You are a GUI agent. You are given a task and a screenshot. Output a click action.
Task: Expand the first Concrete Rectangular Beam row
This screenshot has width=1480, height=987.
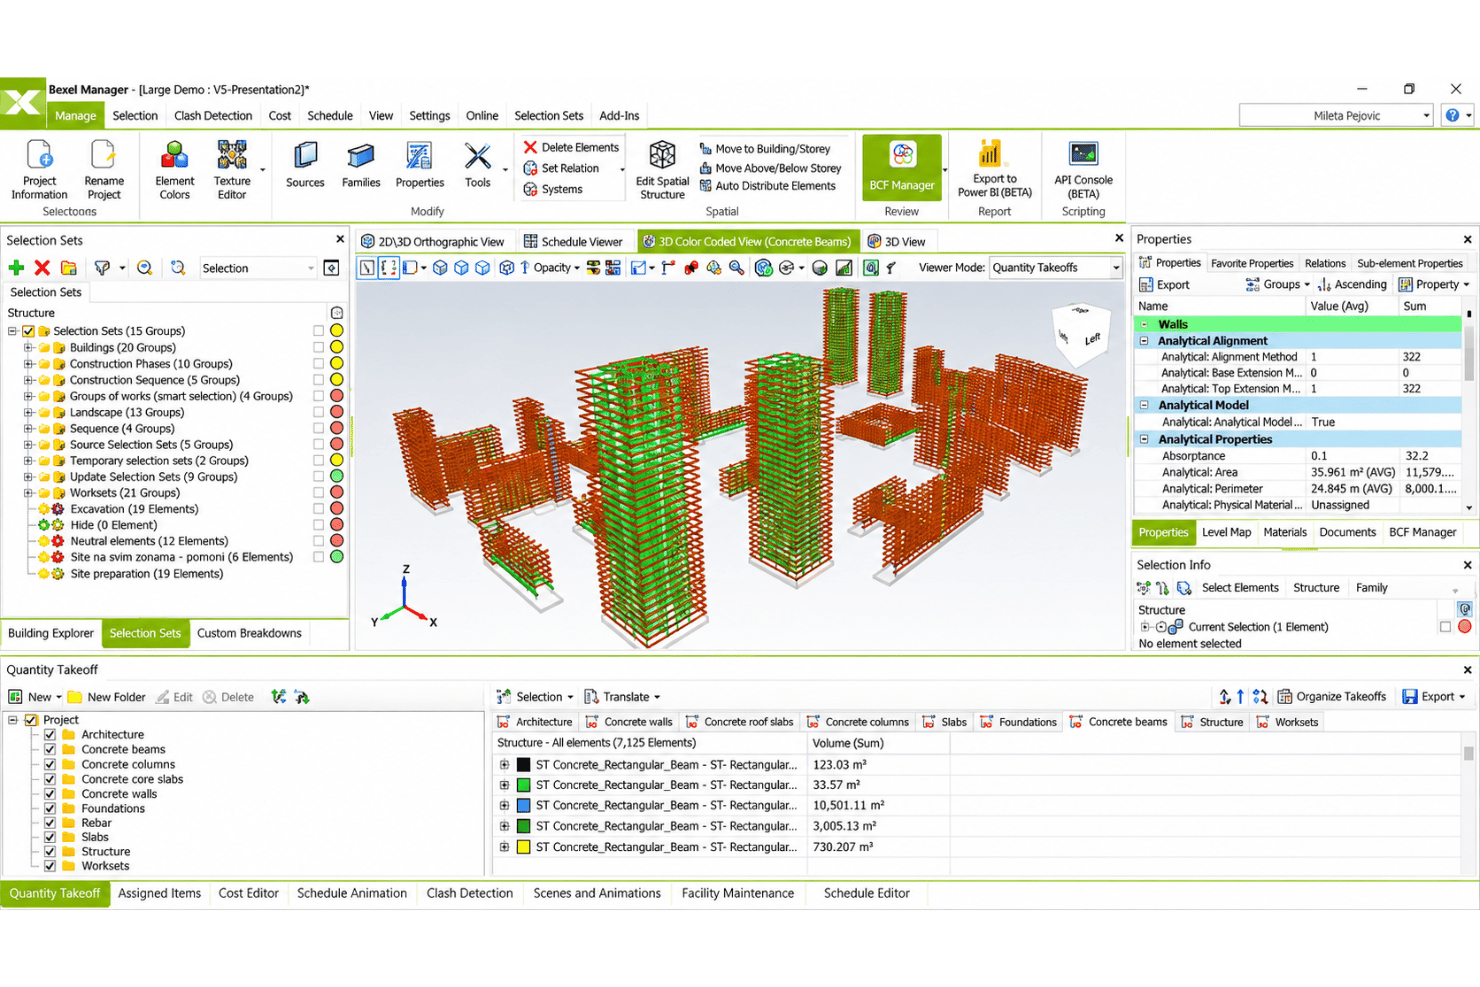pos(504,764)
